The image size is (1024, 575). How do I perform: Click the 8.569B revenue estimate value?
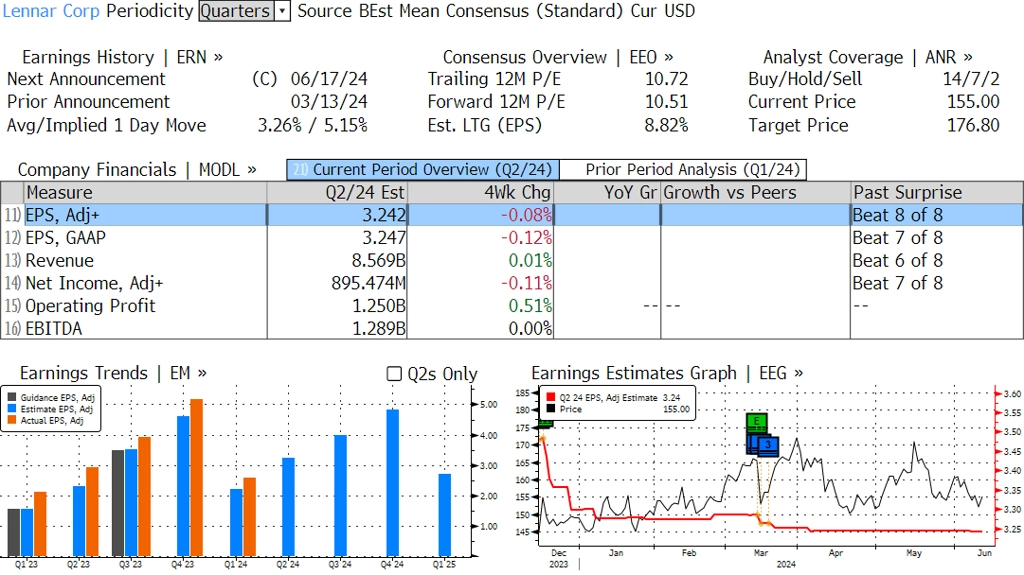click(x=378, y=261)
